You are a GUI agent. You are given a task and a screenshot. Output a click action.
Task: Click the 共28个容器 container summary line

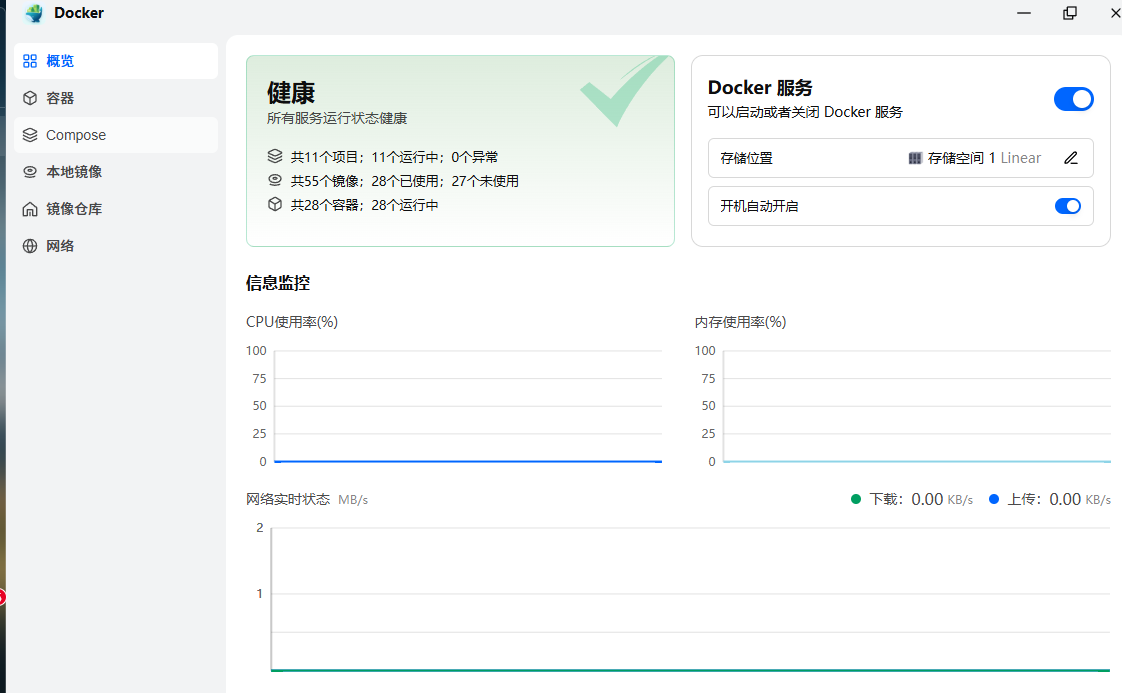click(x=364, y=205)
